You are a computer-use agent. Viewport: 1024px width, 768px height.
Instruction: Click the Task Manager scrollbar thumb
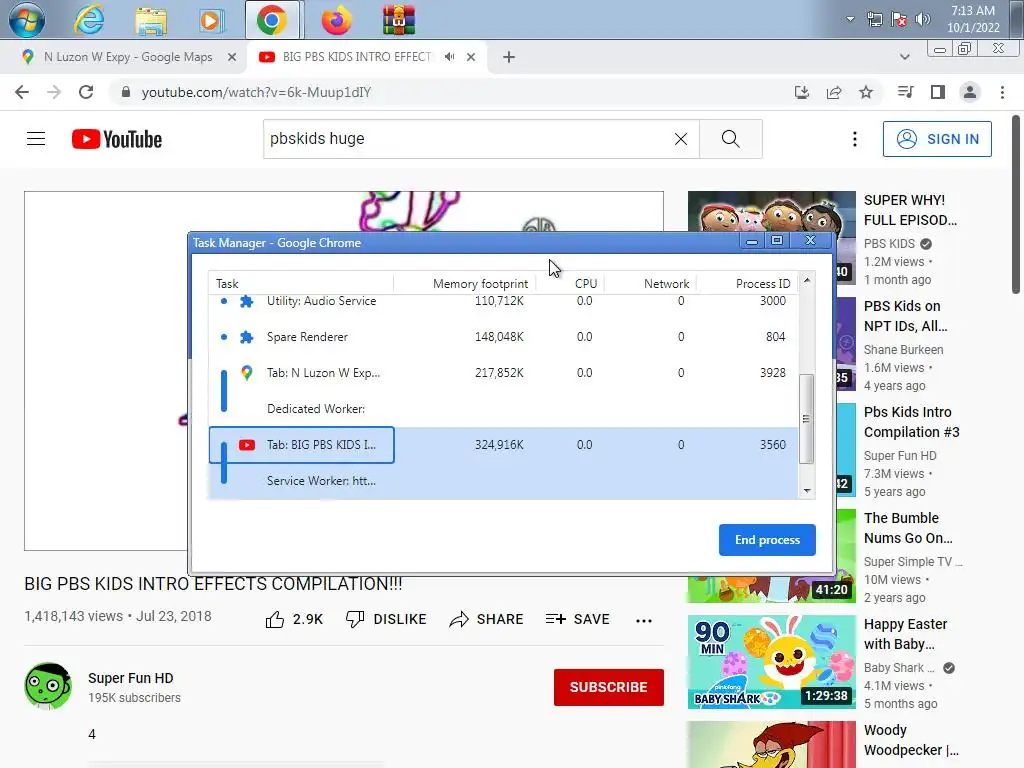tap(807, 419)
